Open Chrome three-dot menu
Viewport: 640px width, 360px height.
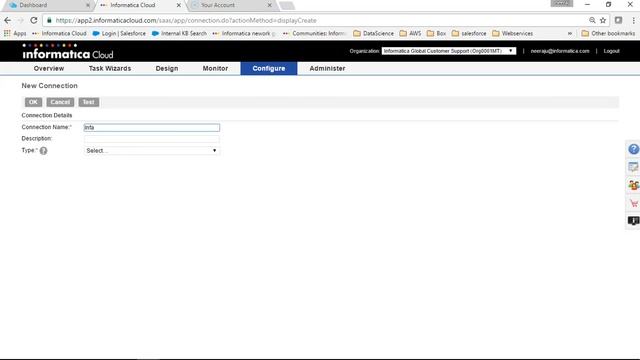pyautogui.click(x=633, y=20)
